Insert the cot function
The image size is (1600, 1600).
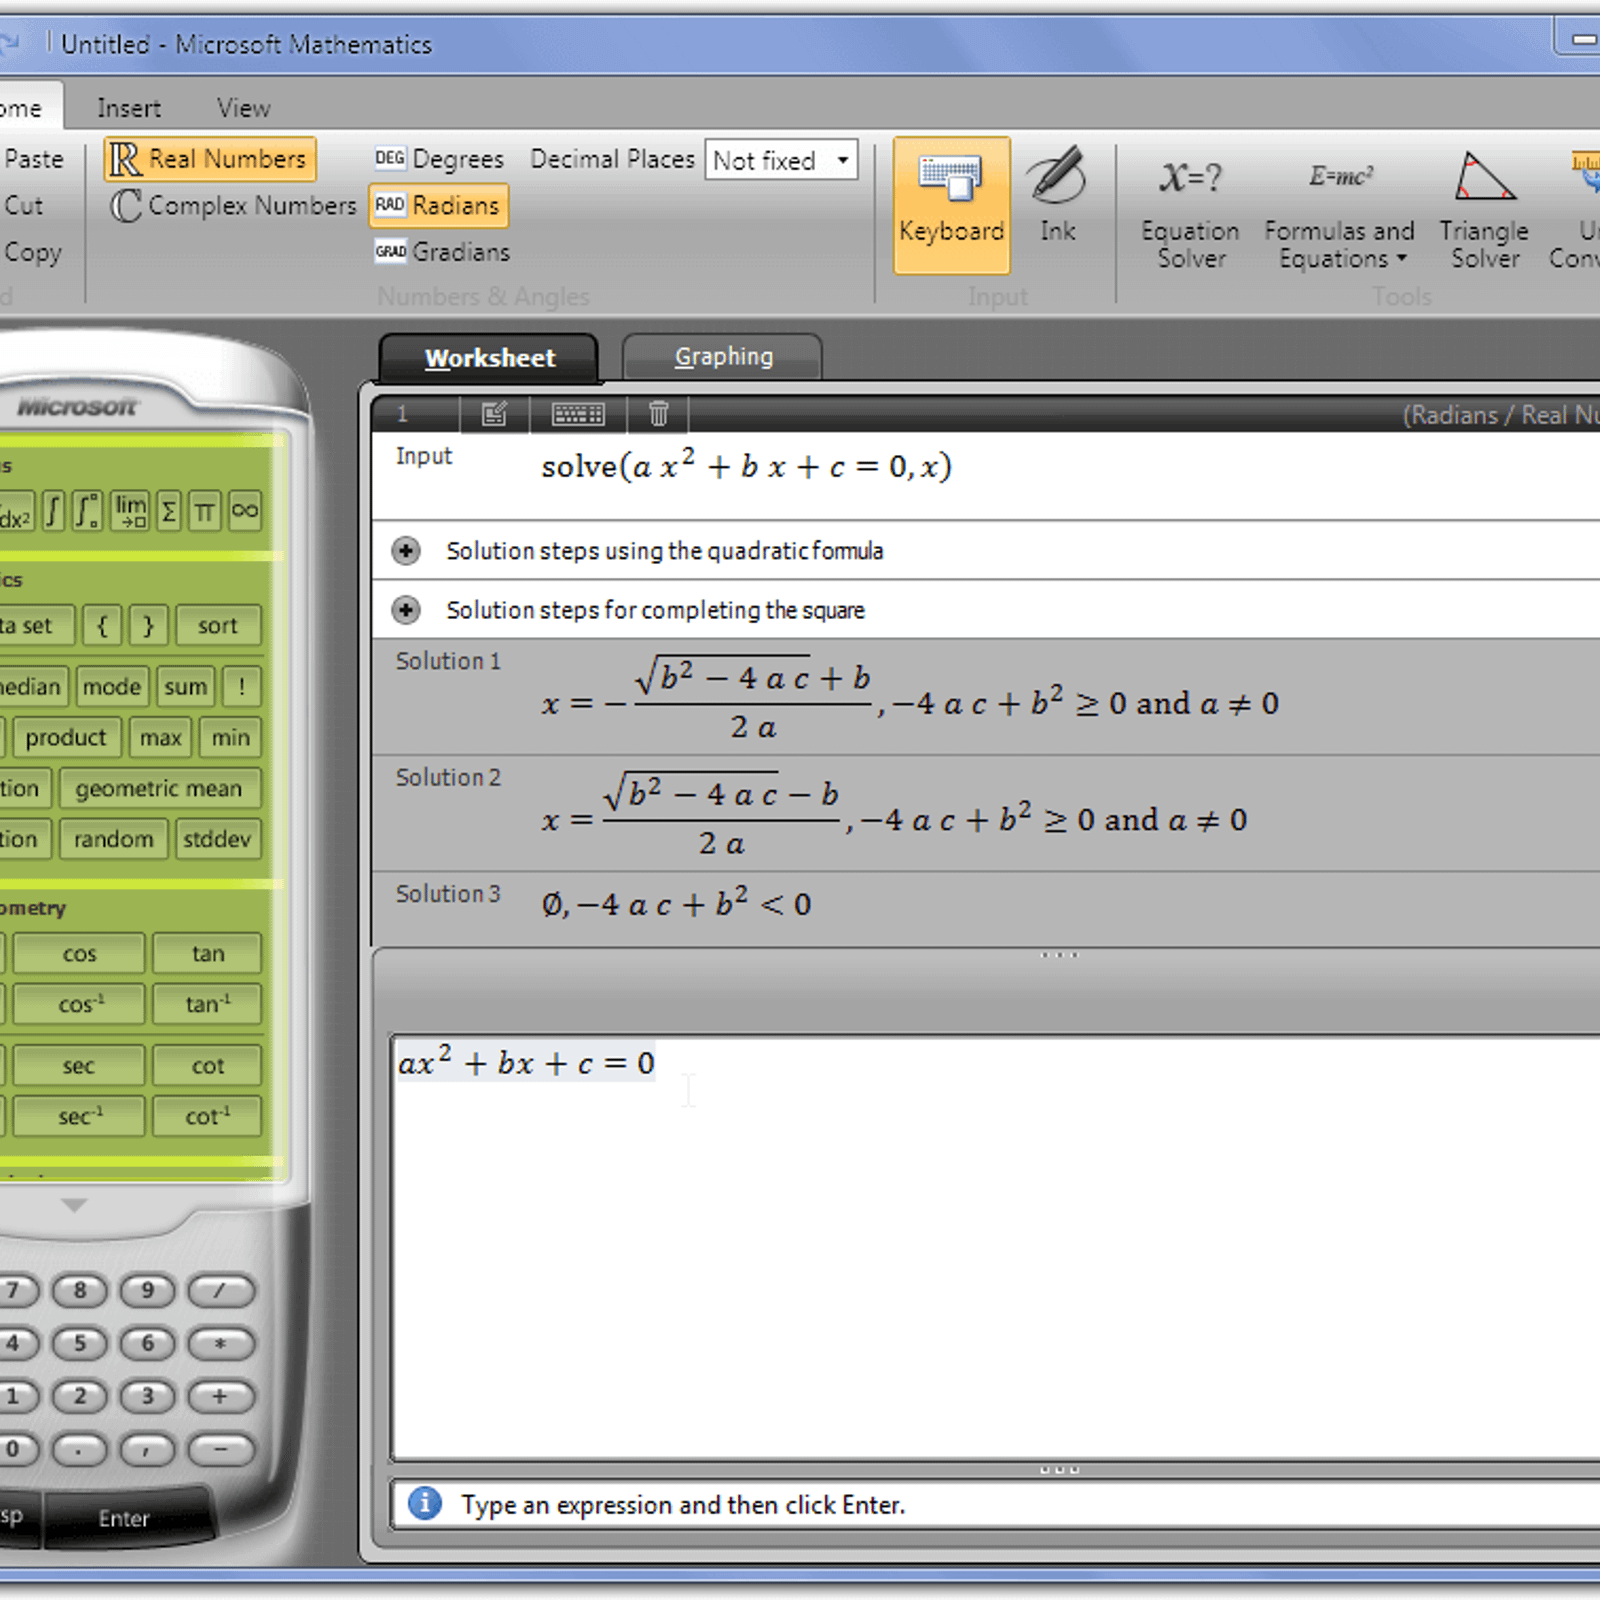[208, 1066]
